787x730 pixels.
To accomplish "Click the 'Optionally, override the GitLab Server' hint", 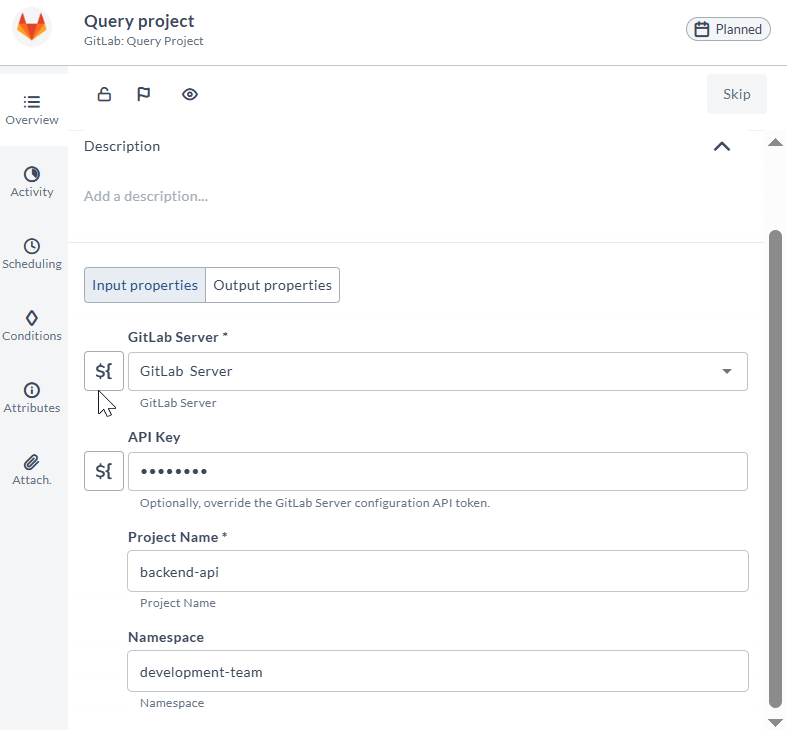I will tap(315, 503).
